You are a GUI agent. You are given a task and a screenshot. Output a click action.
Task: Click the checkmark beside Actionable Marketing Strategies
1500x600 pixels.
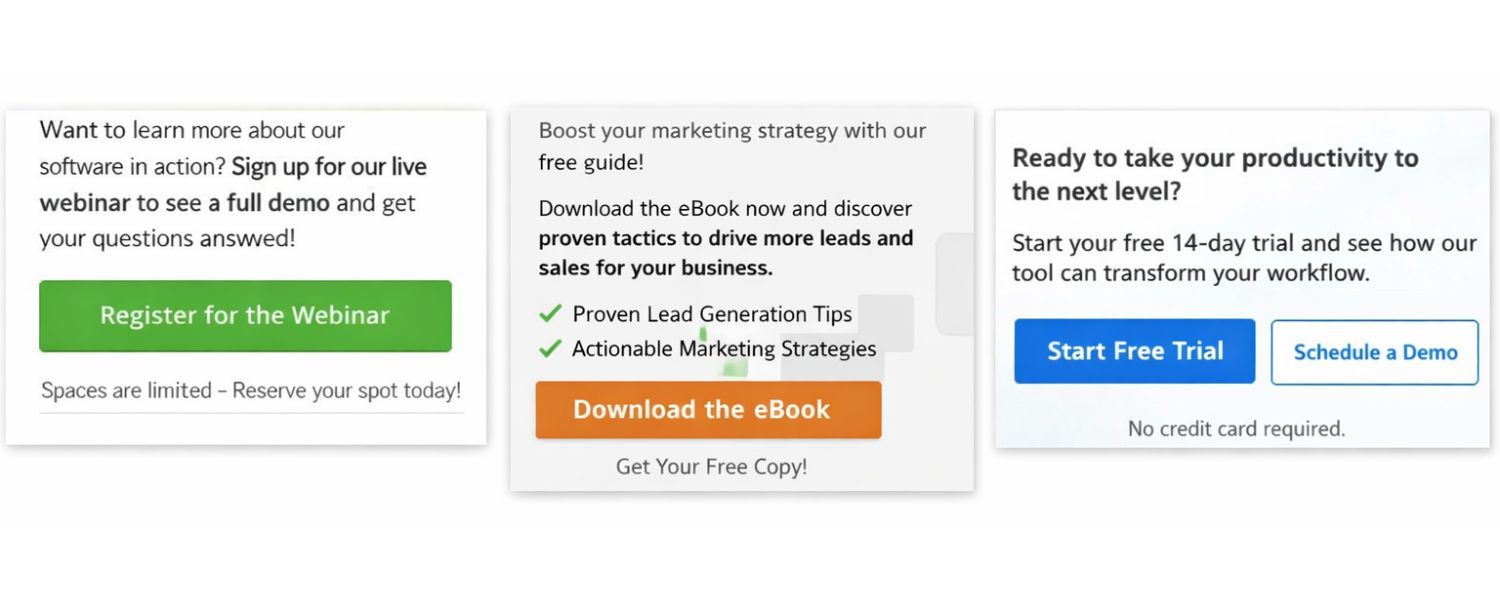(x=550, y=349)
